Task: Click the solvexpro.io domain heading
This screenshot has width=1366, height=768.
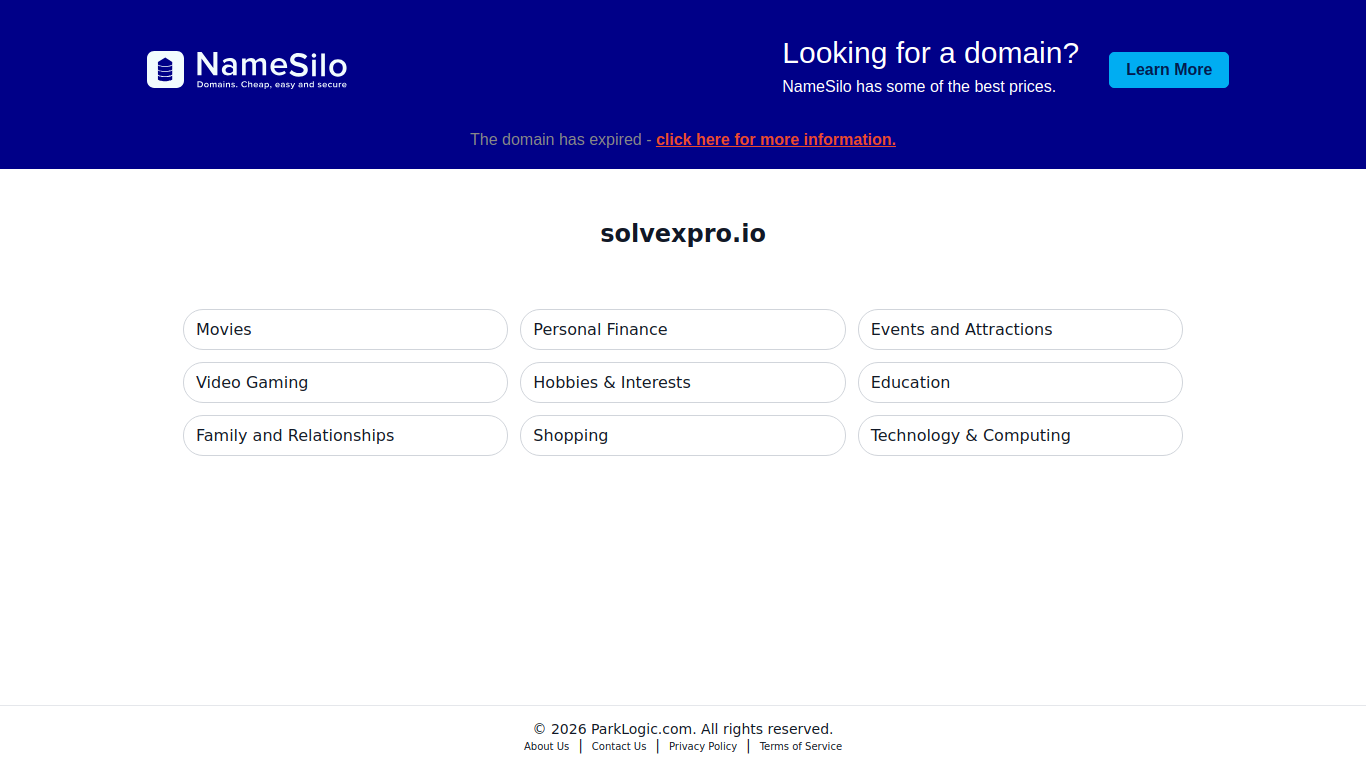Action: (x=683, y=234)
